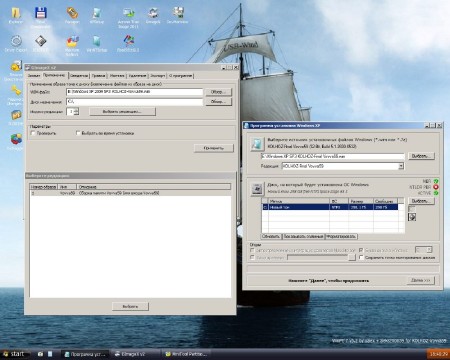Image resolution: width=450 pixels, height=360 pixels.
Task: Open the Экспорт tab in GImageX
Action: 157,76
